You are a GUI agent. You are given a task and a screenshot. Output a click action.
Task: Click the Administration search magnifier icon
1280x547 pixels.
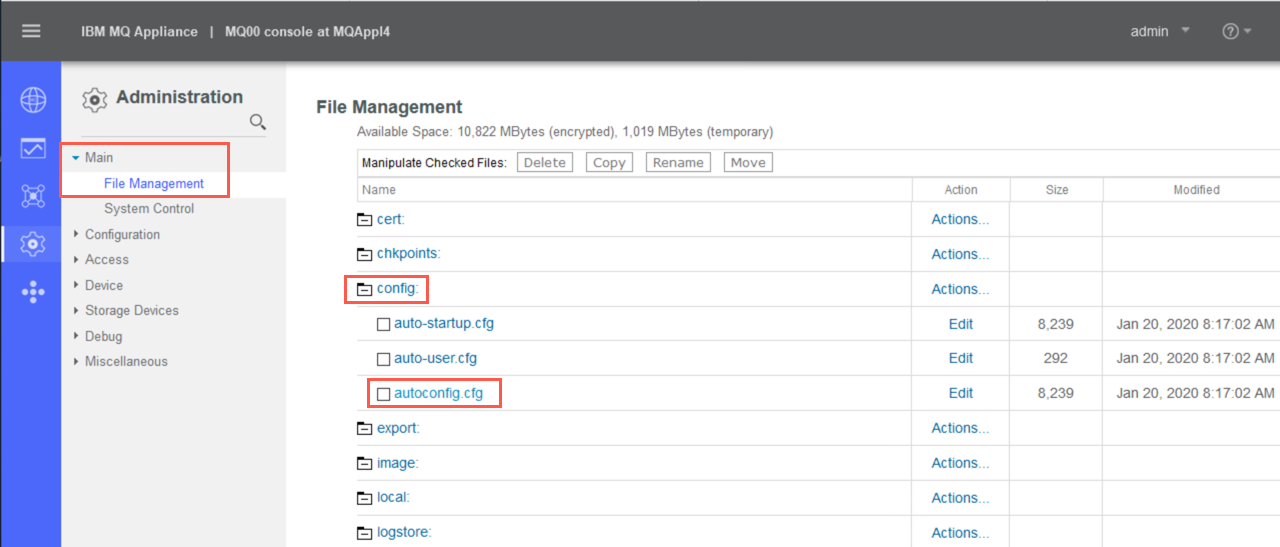tap(258, 122)
